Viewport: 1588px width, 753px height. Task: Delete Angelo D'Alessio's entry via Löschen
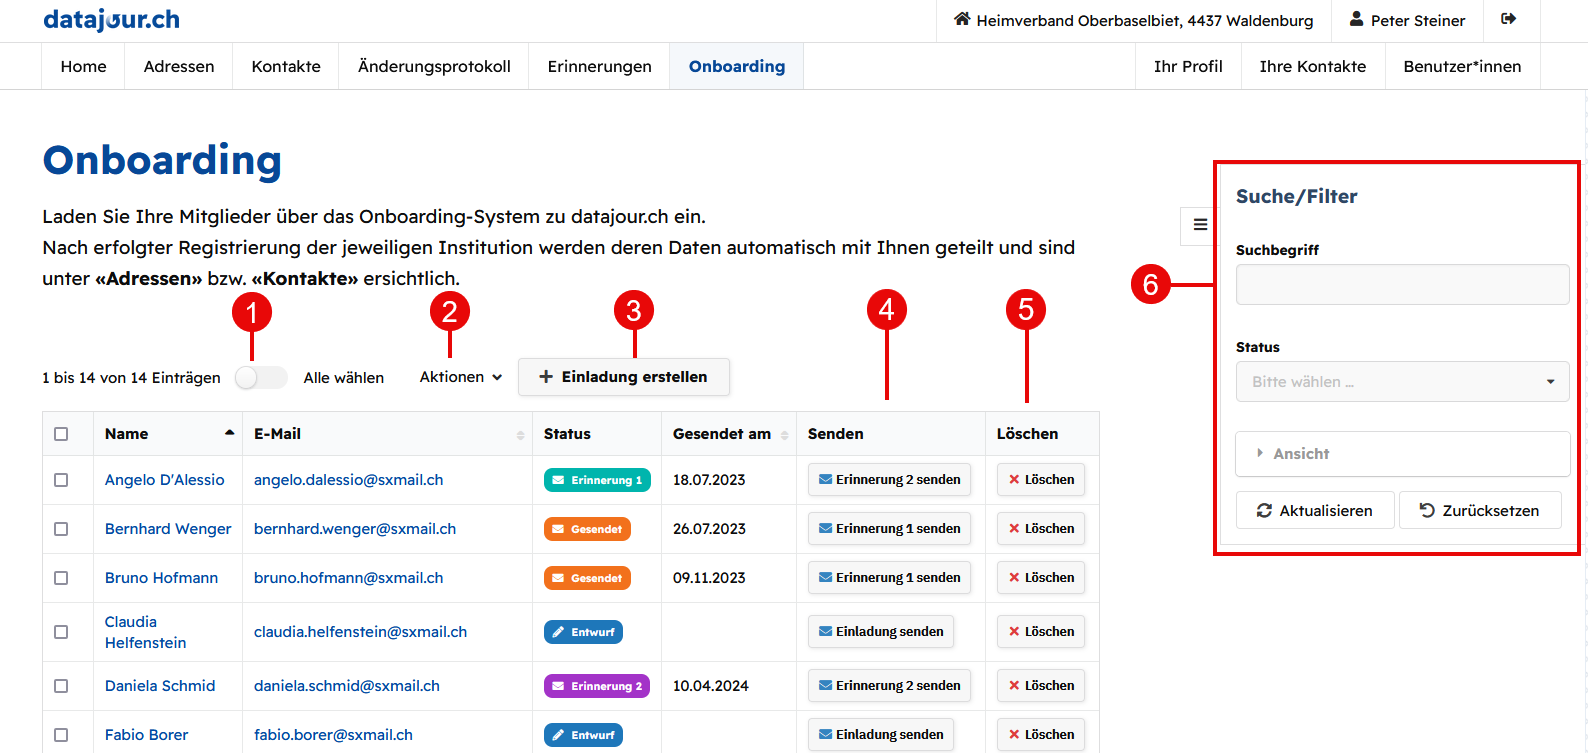tap(1041, 480)
